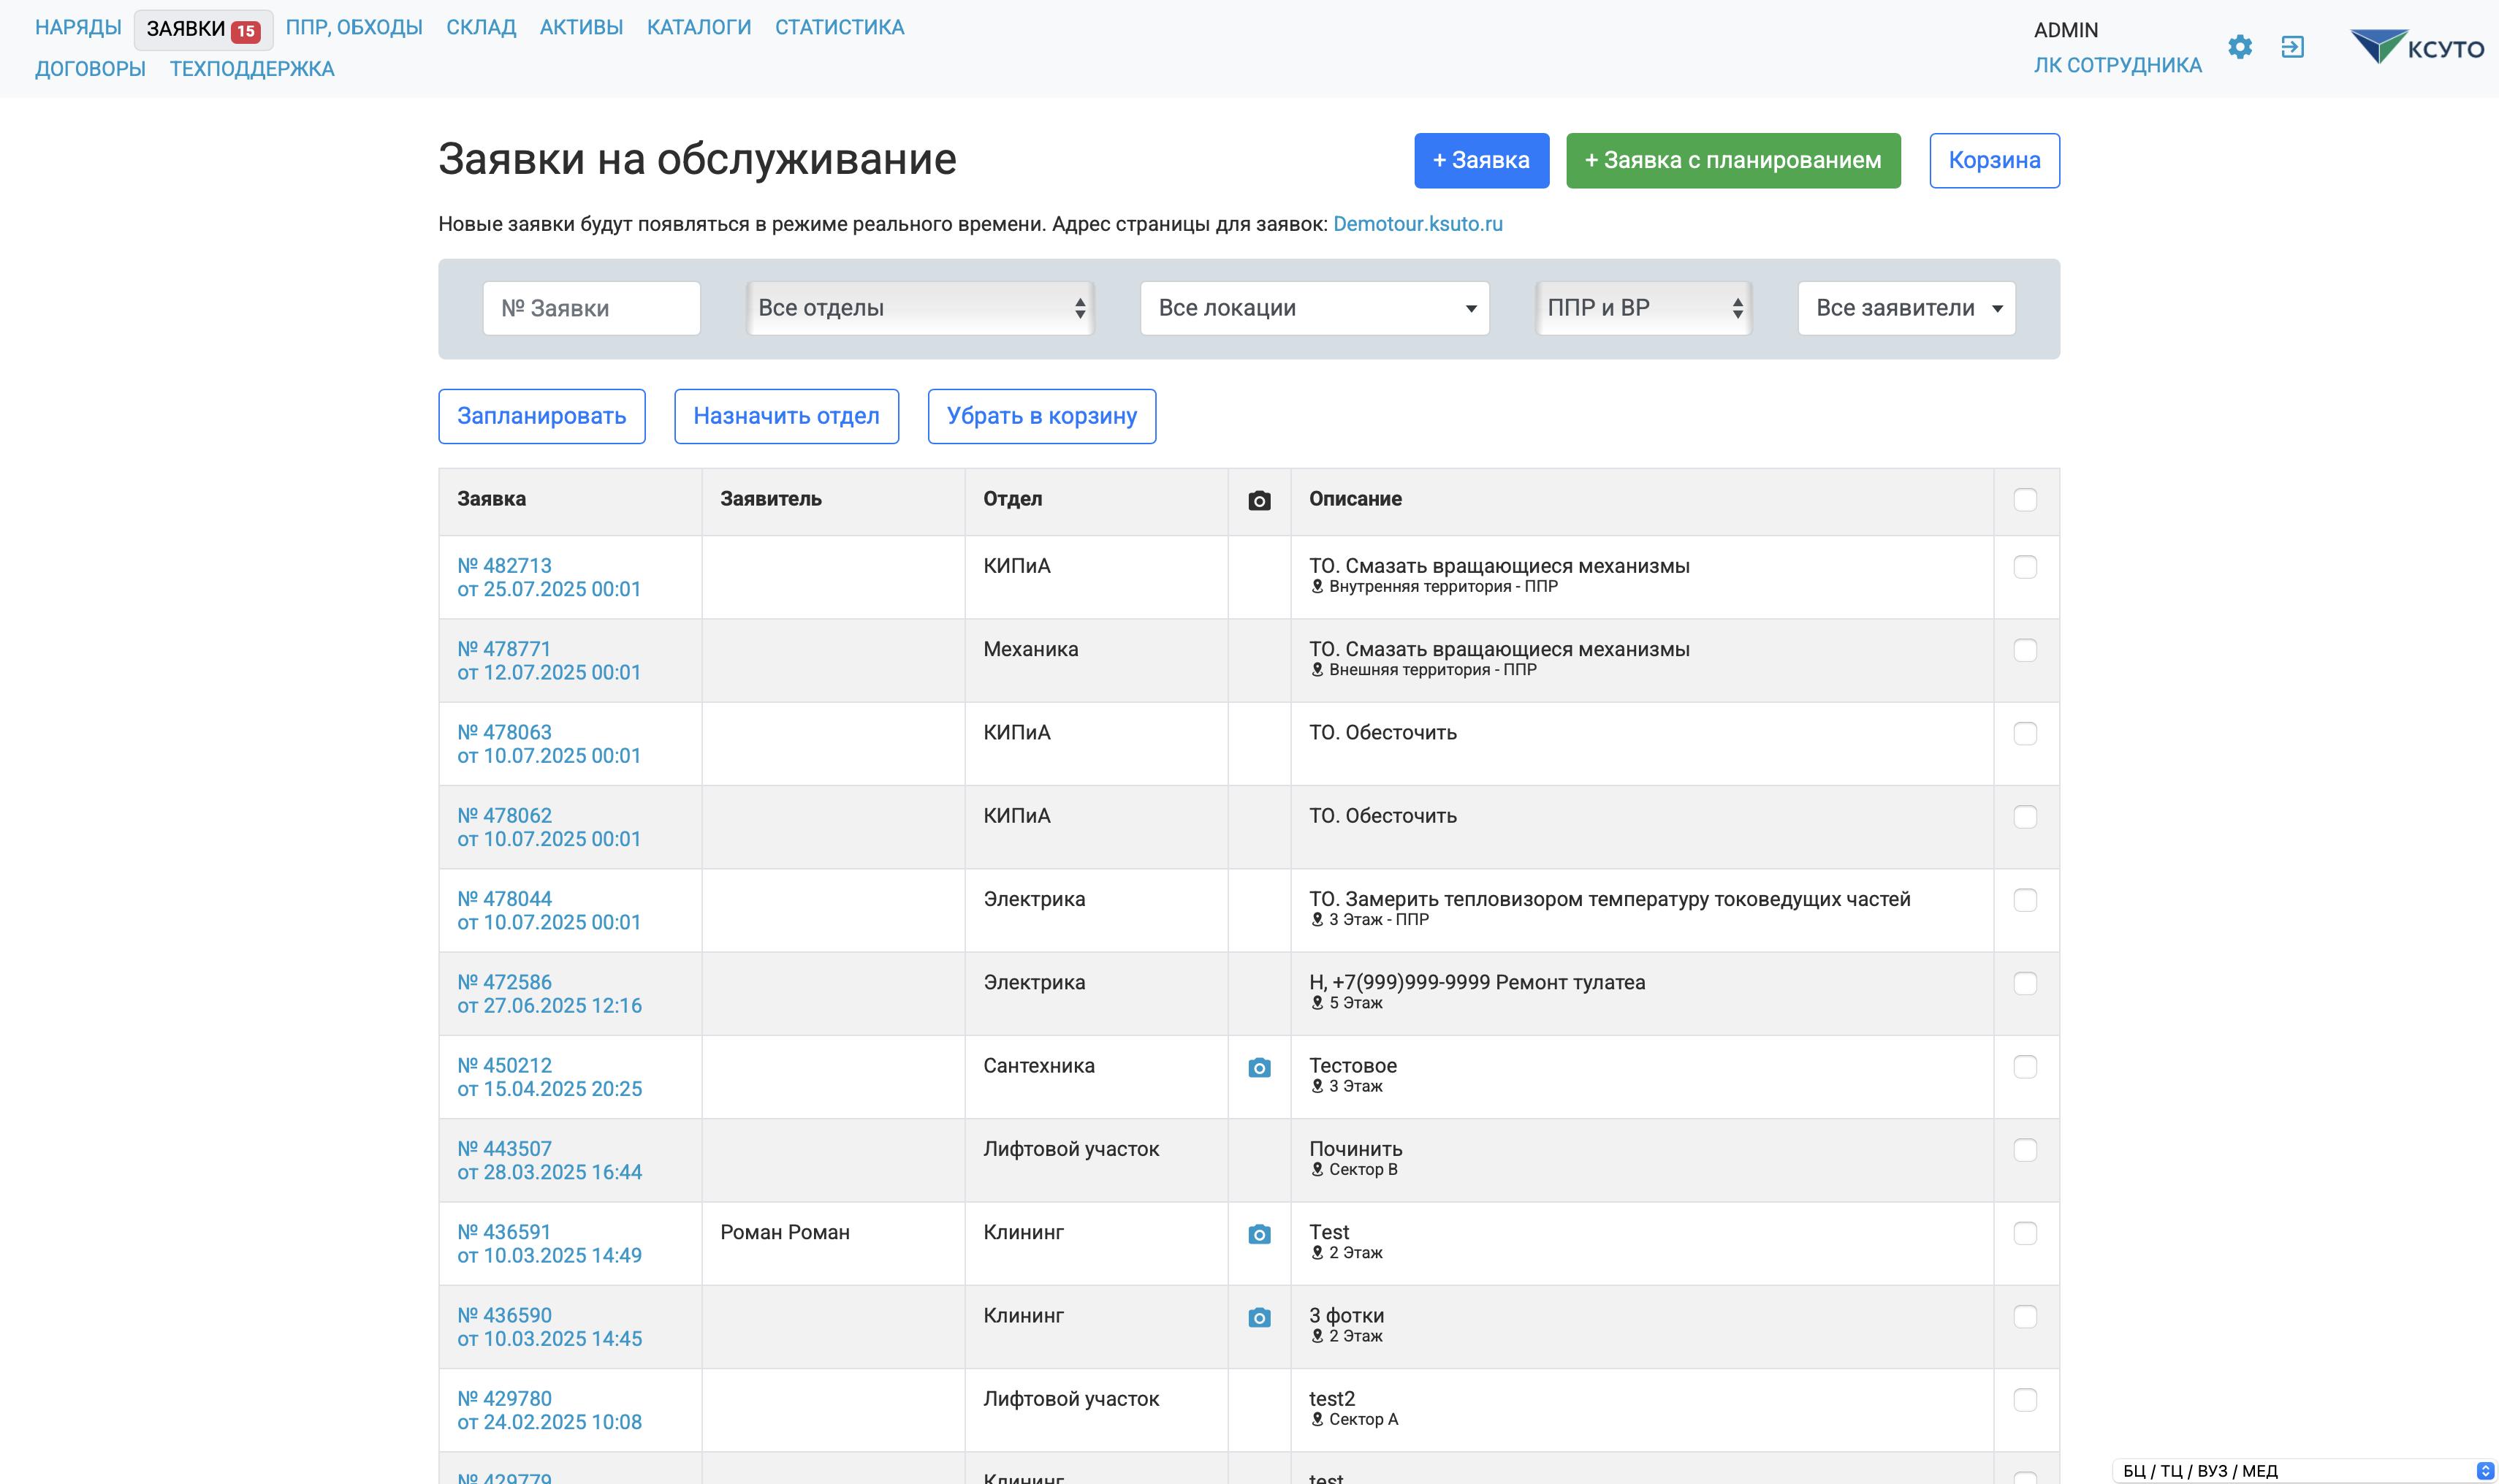Check the box for request № 482713
2499x1484 pixels.
tap(2024, 567)
